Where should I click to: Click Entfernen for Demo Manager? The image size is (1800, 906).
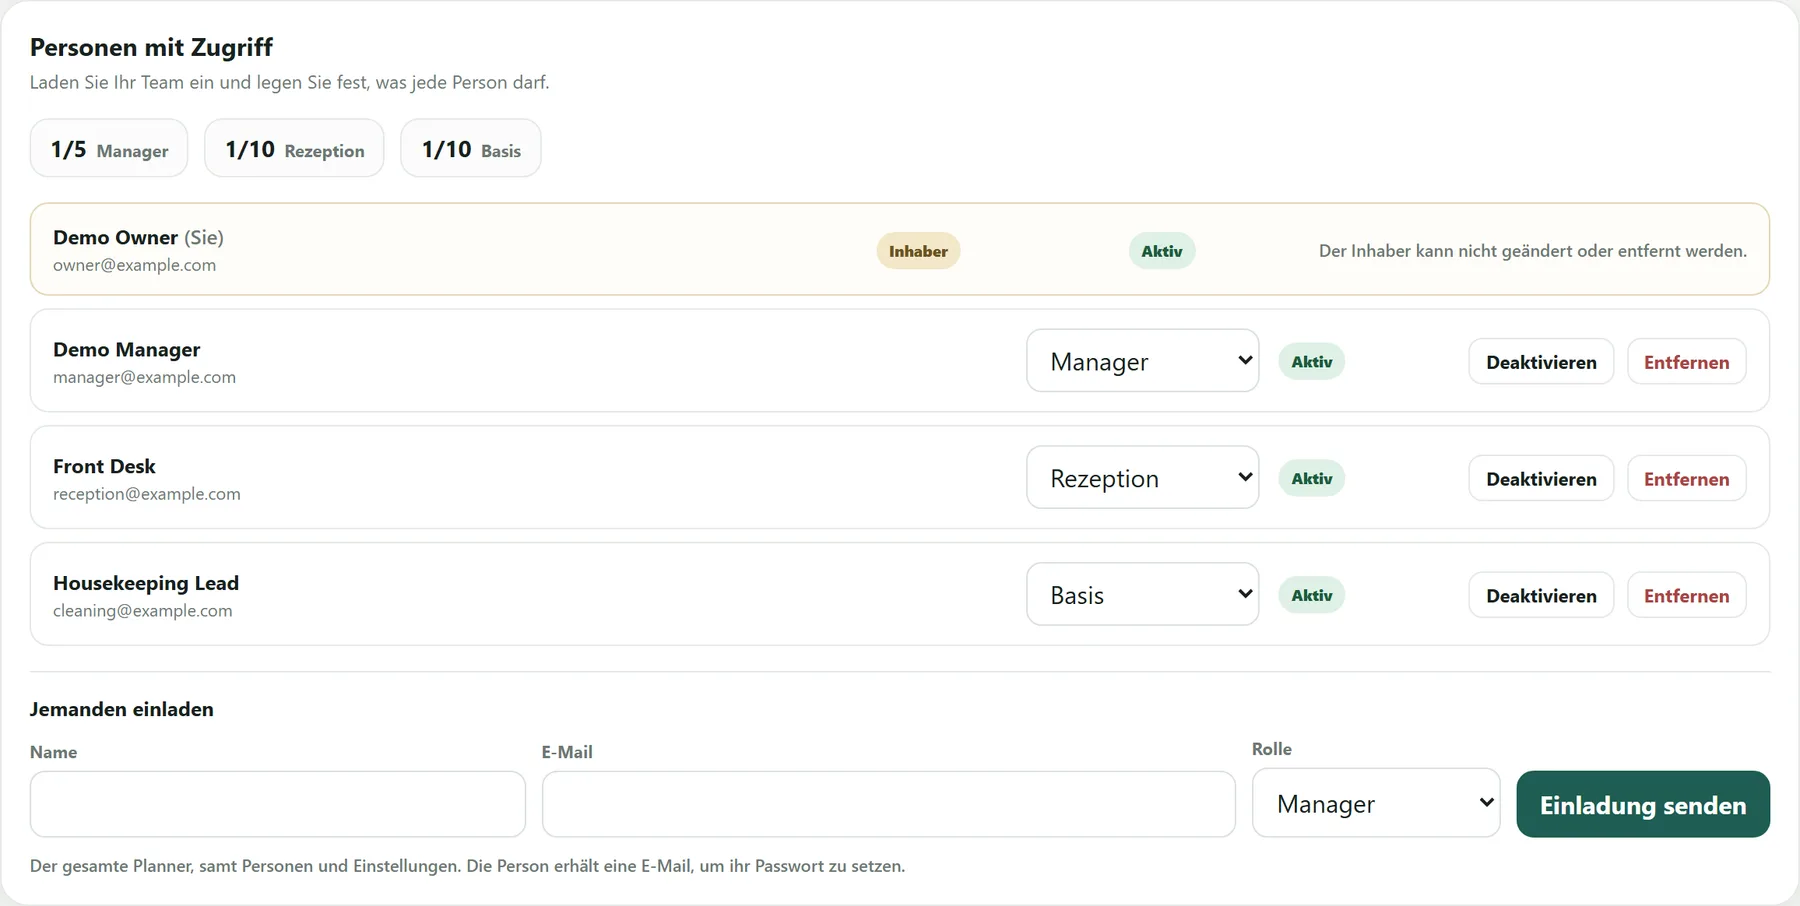pos(1686,362)
